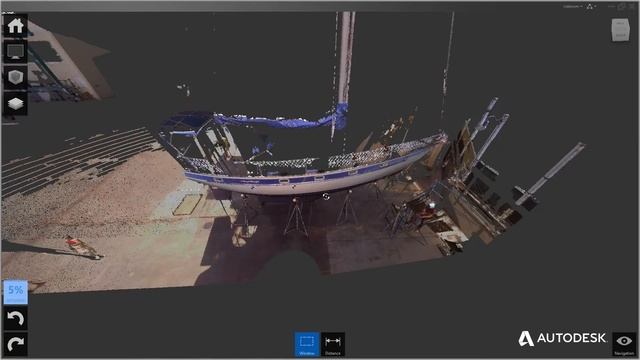
Task: Activate the Distance measurement tool
Action: (x=333, y=344)
